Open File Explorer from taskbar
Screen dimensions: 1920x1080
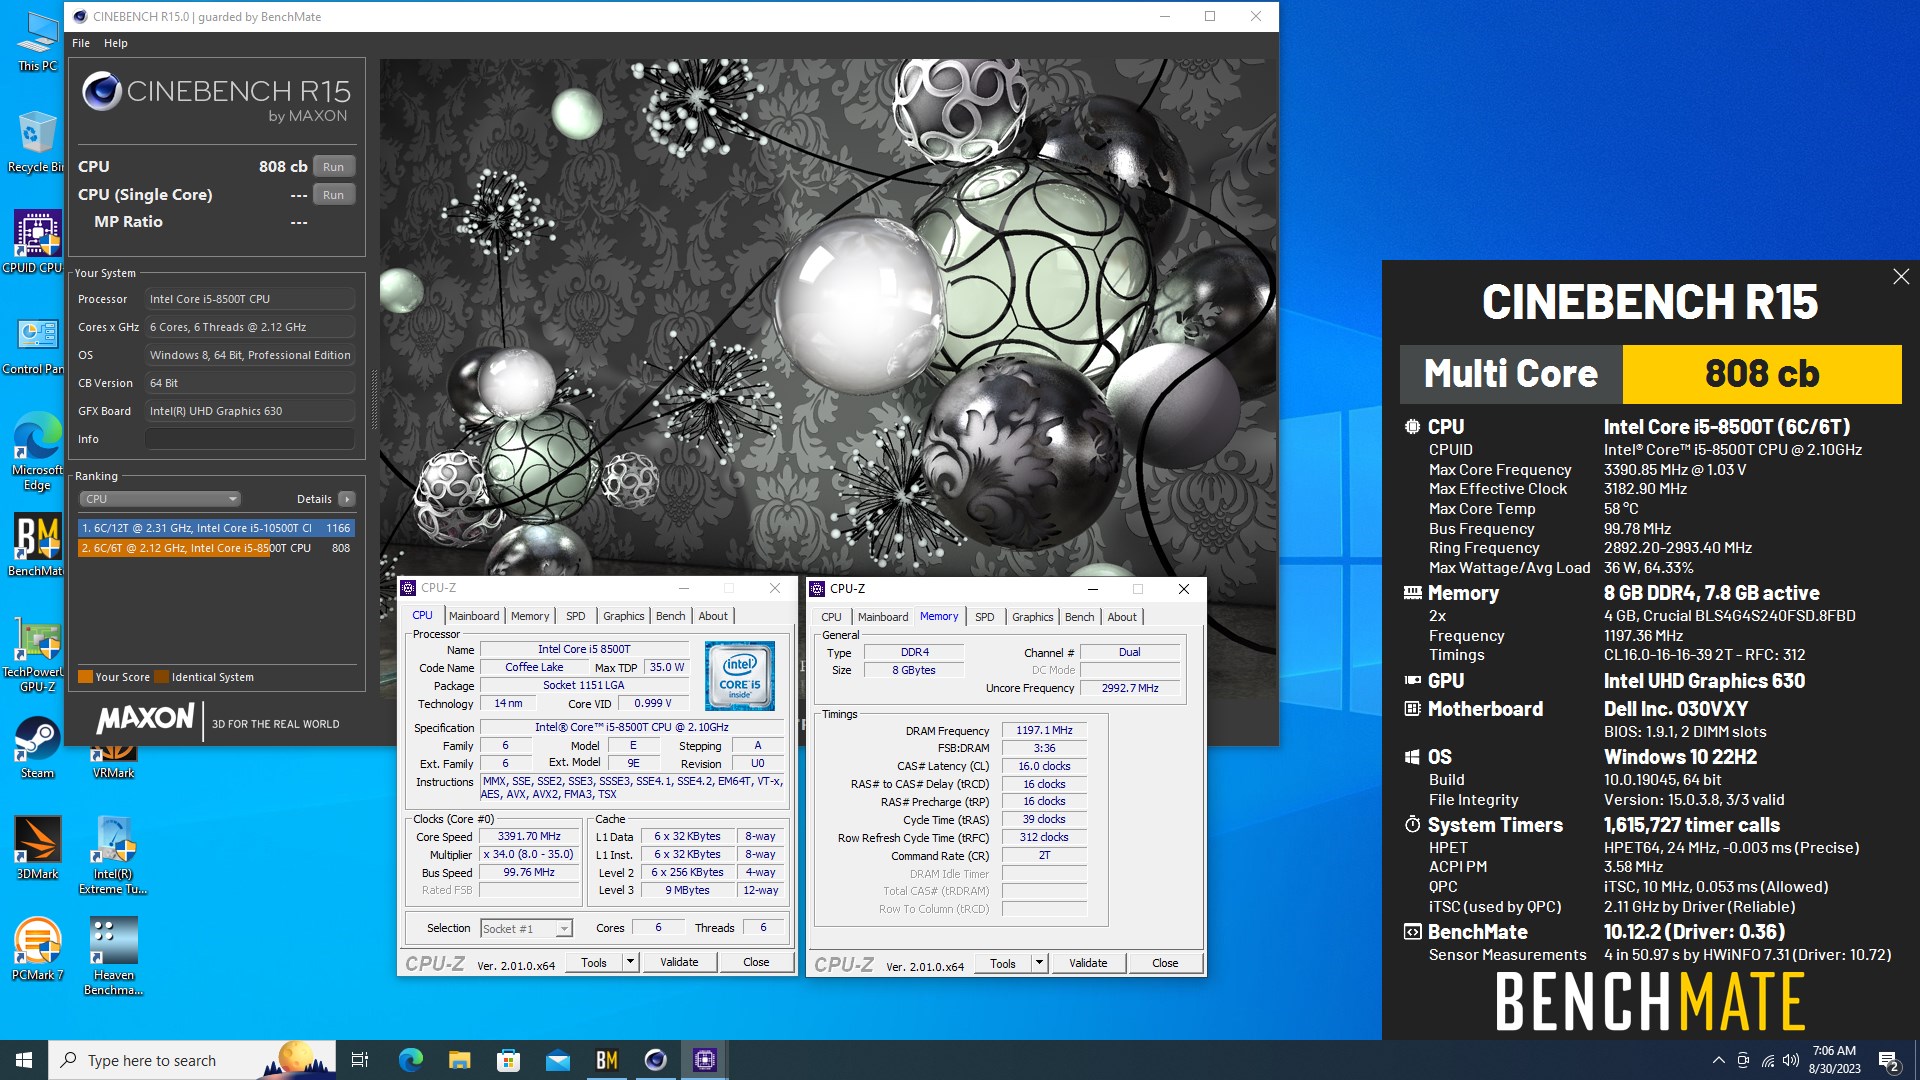(459, 1060)
